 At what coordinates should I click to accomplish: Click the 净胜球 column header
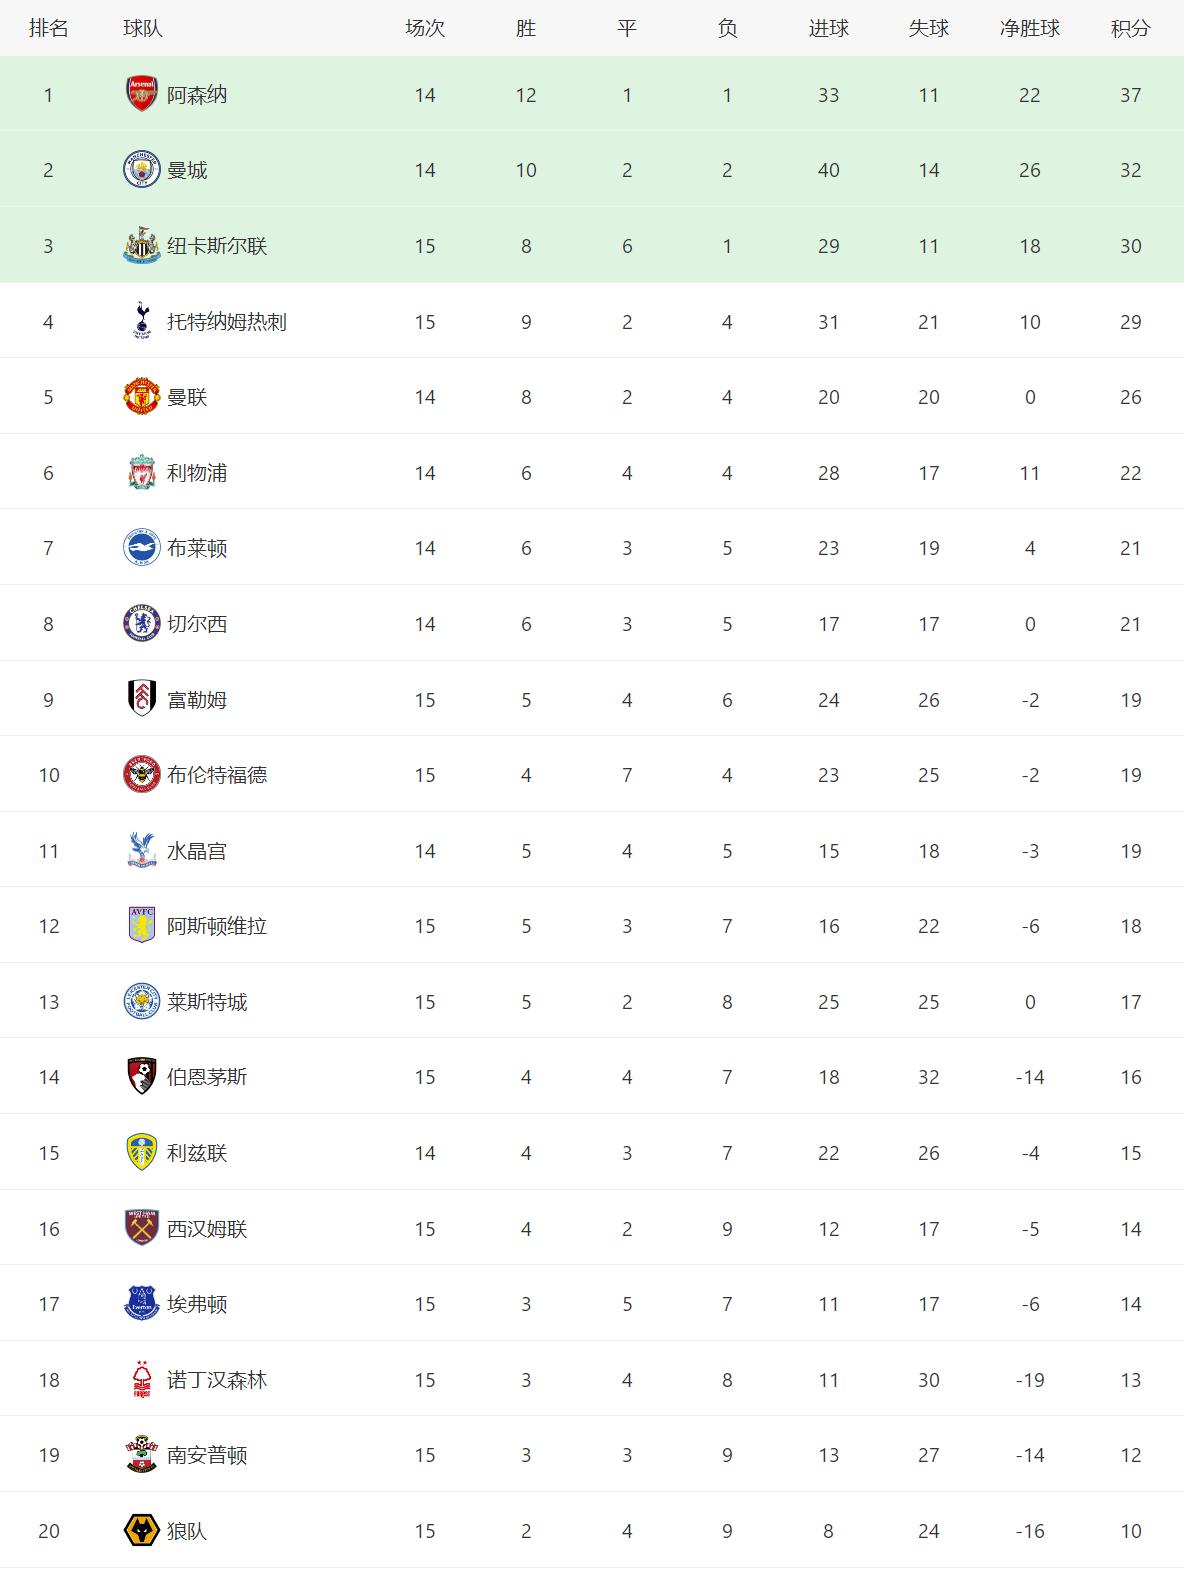click(x=1029, y=28)
